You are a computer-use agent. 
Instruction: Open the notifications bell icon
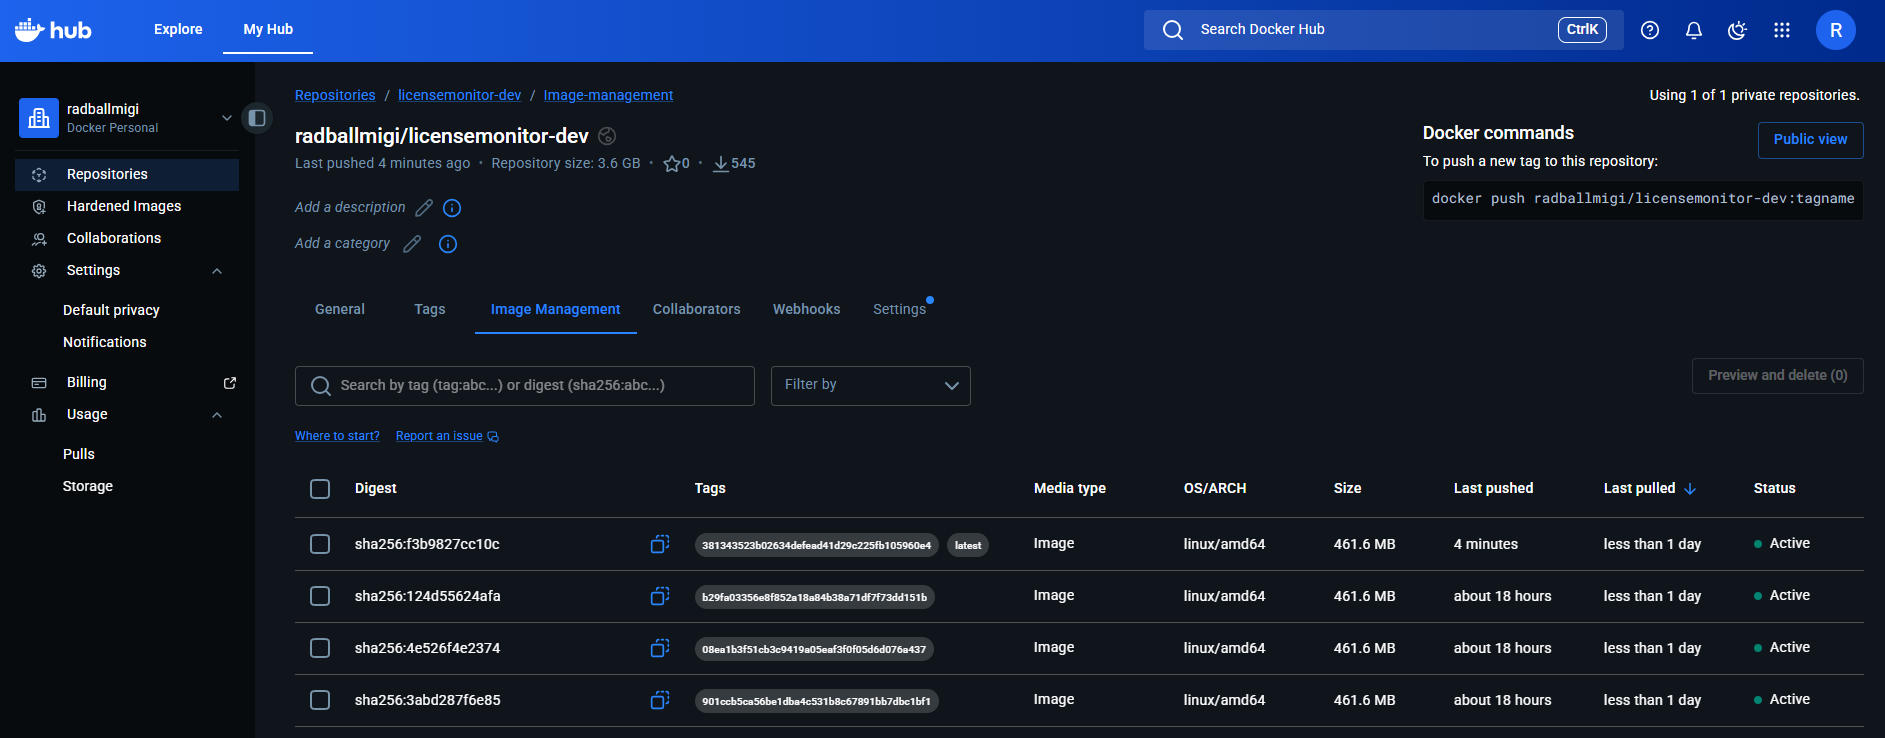click(1694, 30)
